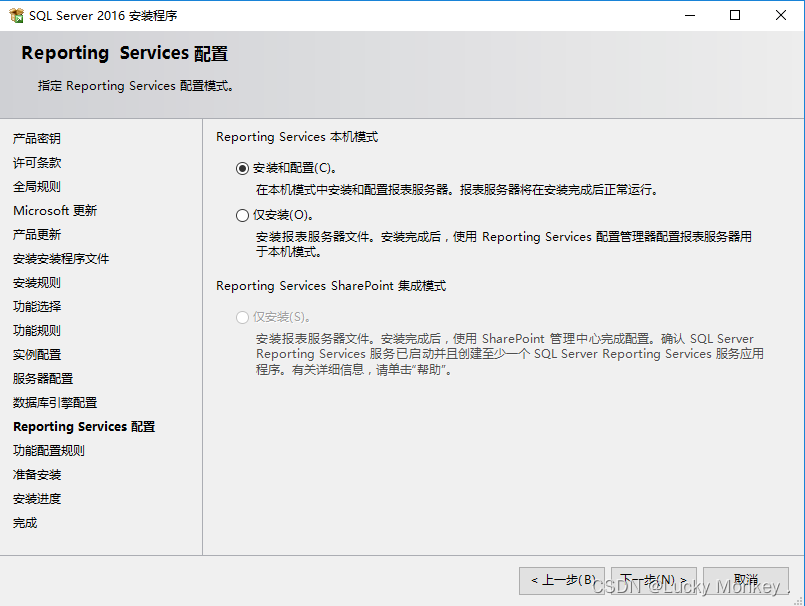Click the 准备安装 step in sidebar
The width and height of the screenshot is (805, 606).
[x=37, y=475]
